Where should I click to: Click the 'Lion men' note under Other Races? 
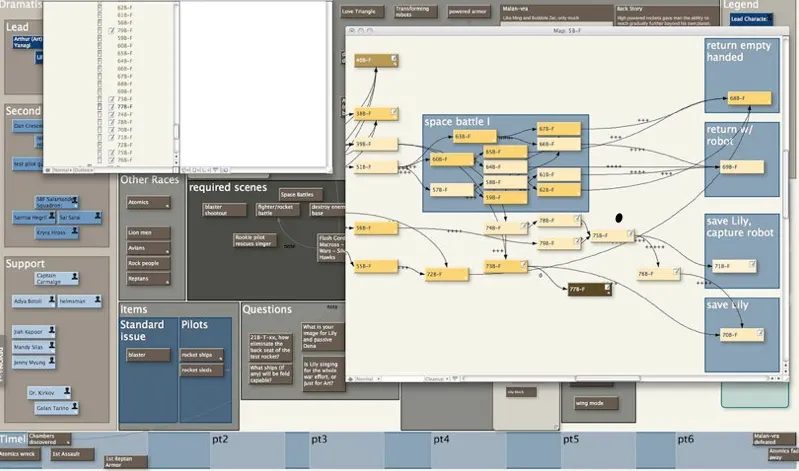(148, 232)
